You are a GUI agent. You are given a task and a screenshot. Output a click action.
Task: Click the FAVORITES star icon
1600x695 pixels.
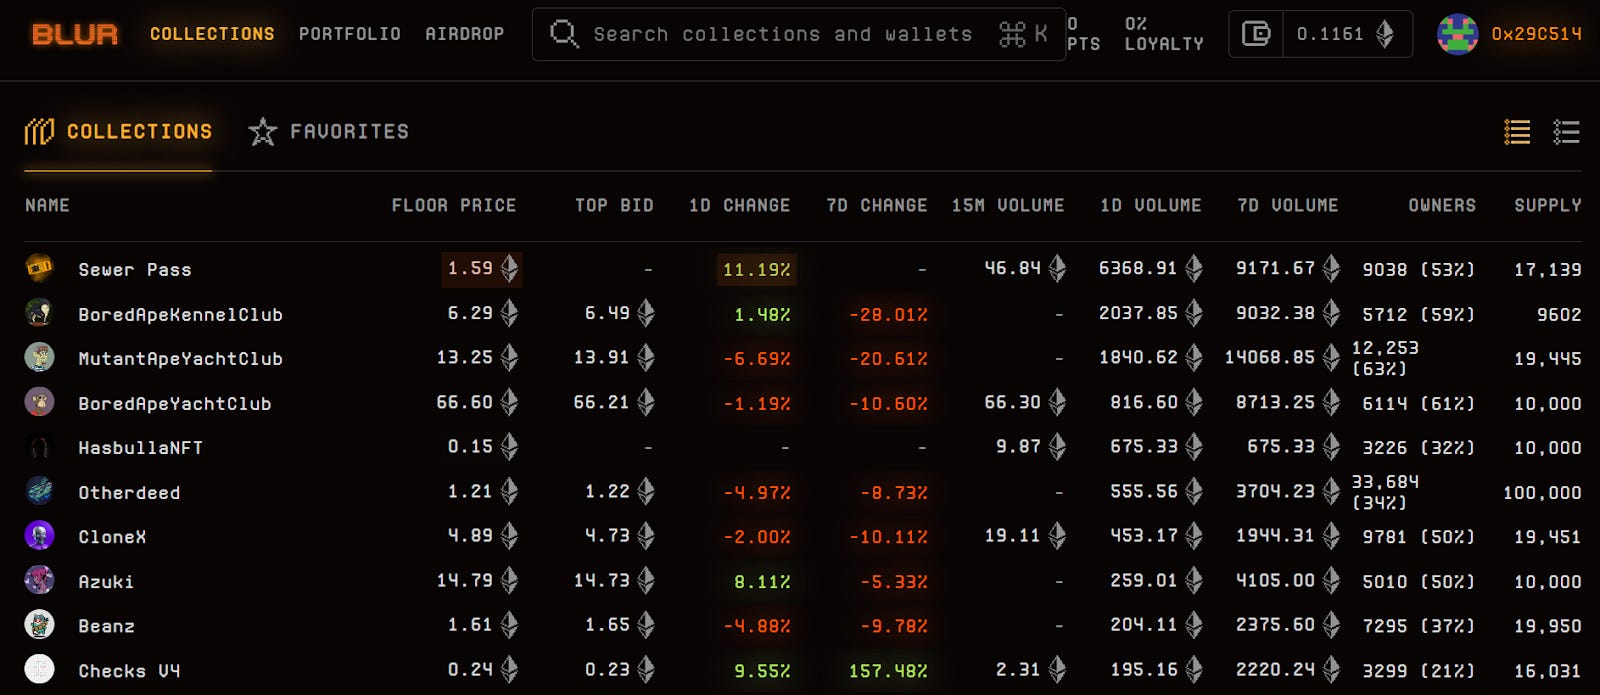(x=262, y=131)
